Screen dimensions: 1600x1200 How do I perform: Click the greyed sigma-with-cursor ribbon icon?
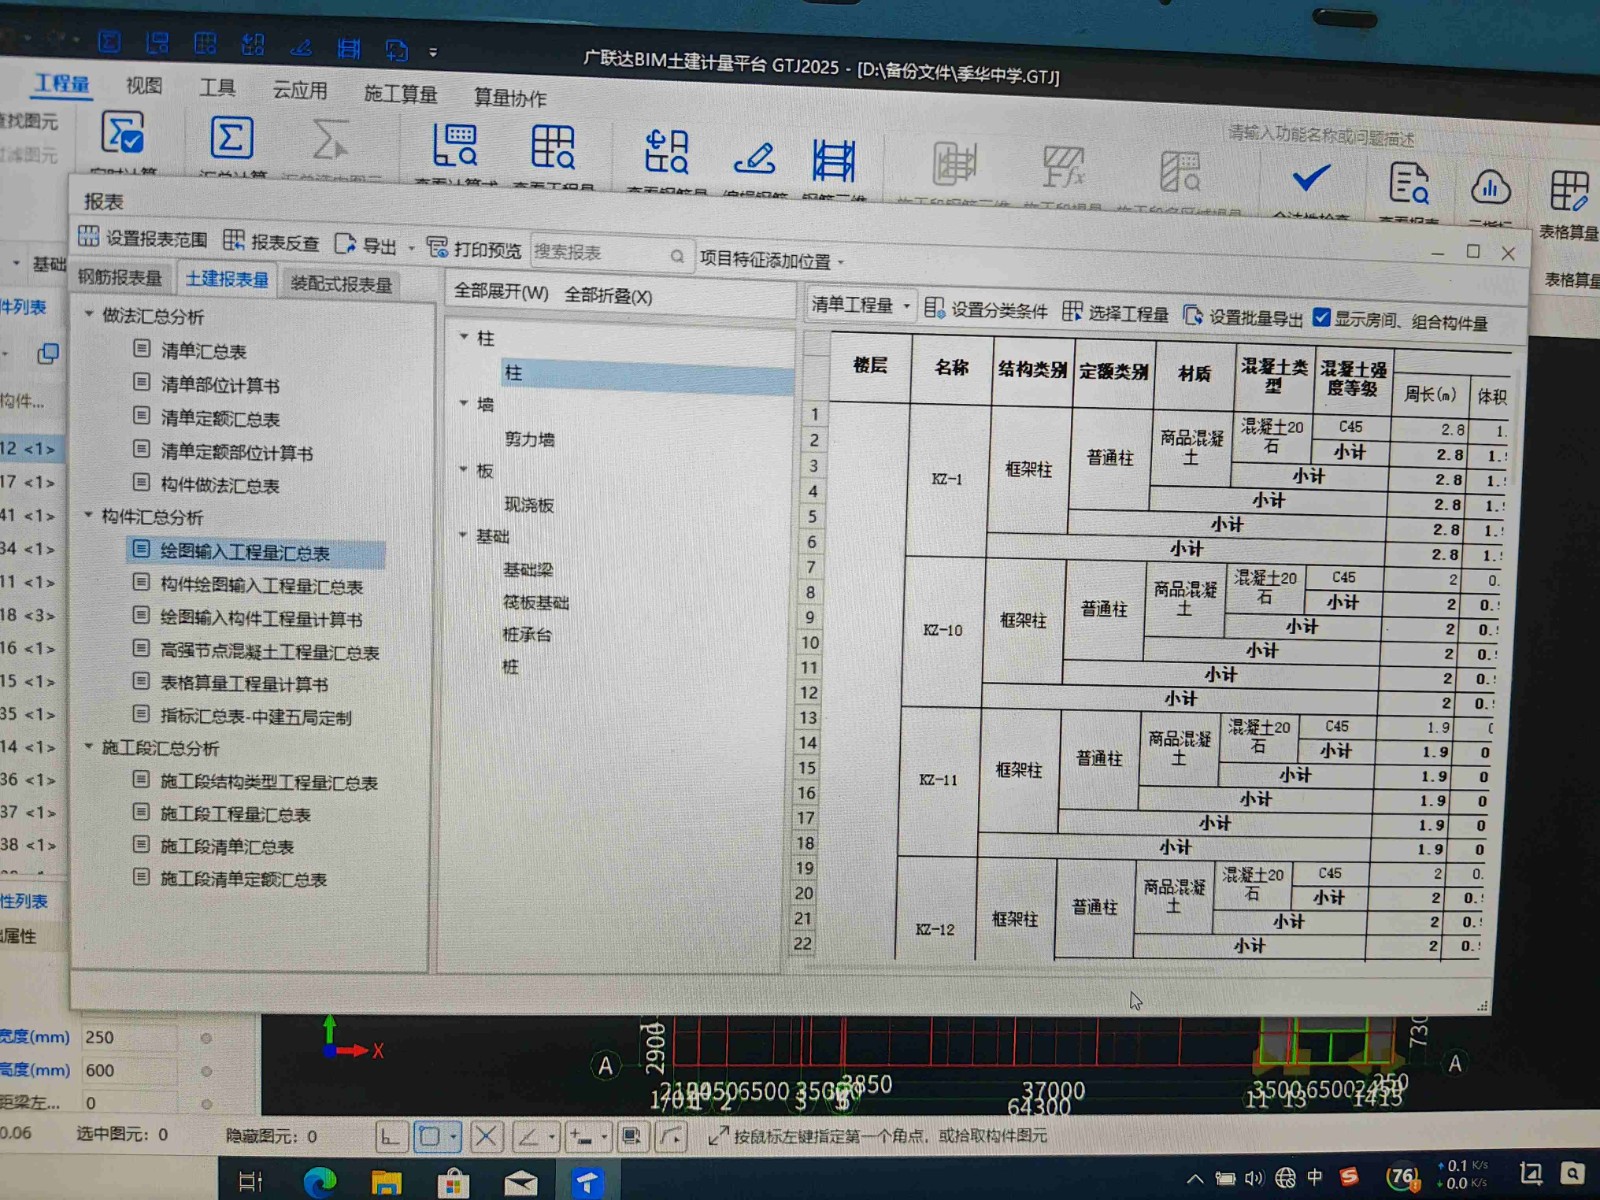tap(330, 140)
